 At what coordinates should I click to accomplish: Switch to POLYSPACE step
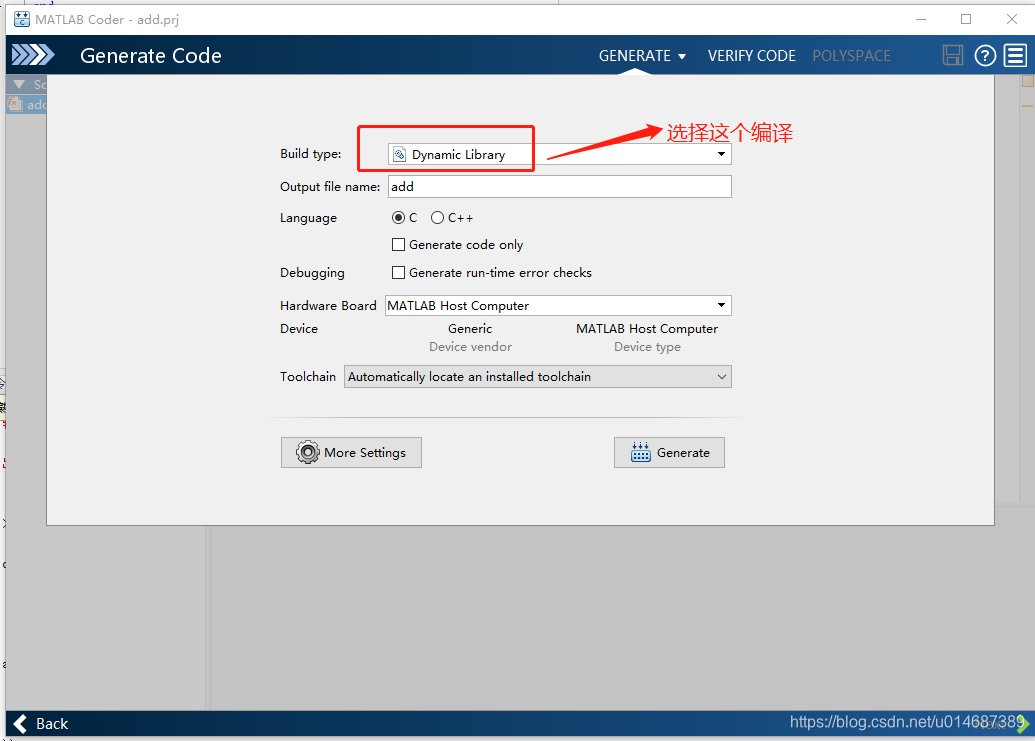click(851, 56)
